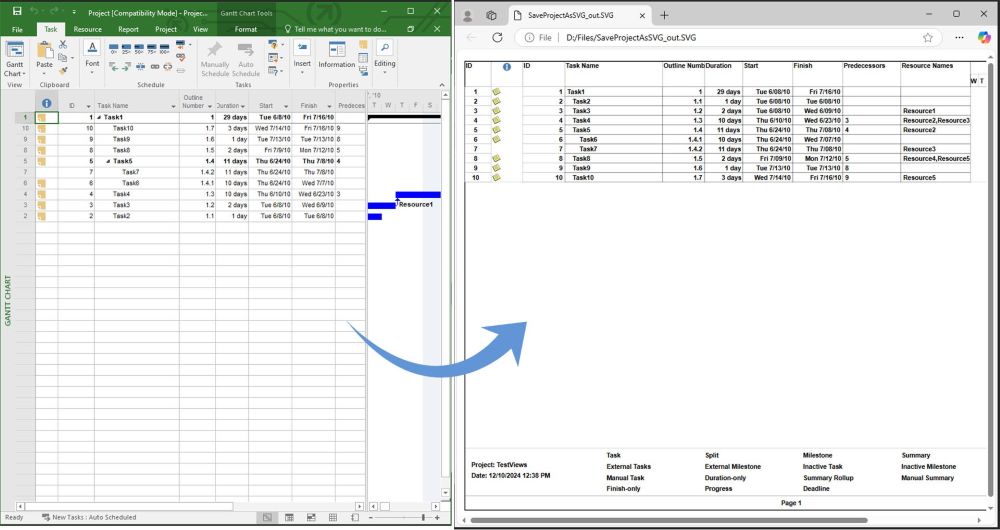Click the Save icon in Project title bar

pos(17,11)
